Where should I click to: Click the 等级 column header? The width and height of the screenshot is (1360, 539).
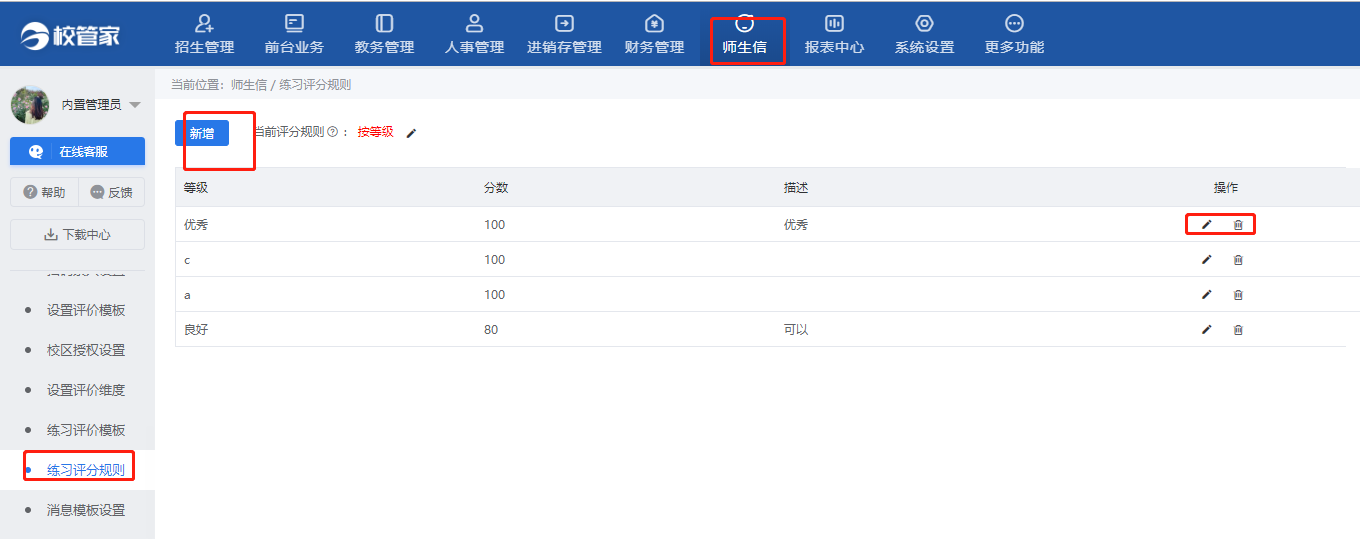click(x=196, y=188)
